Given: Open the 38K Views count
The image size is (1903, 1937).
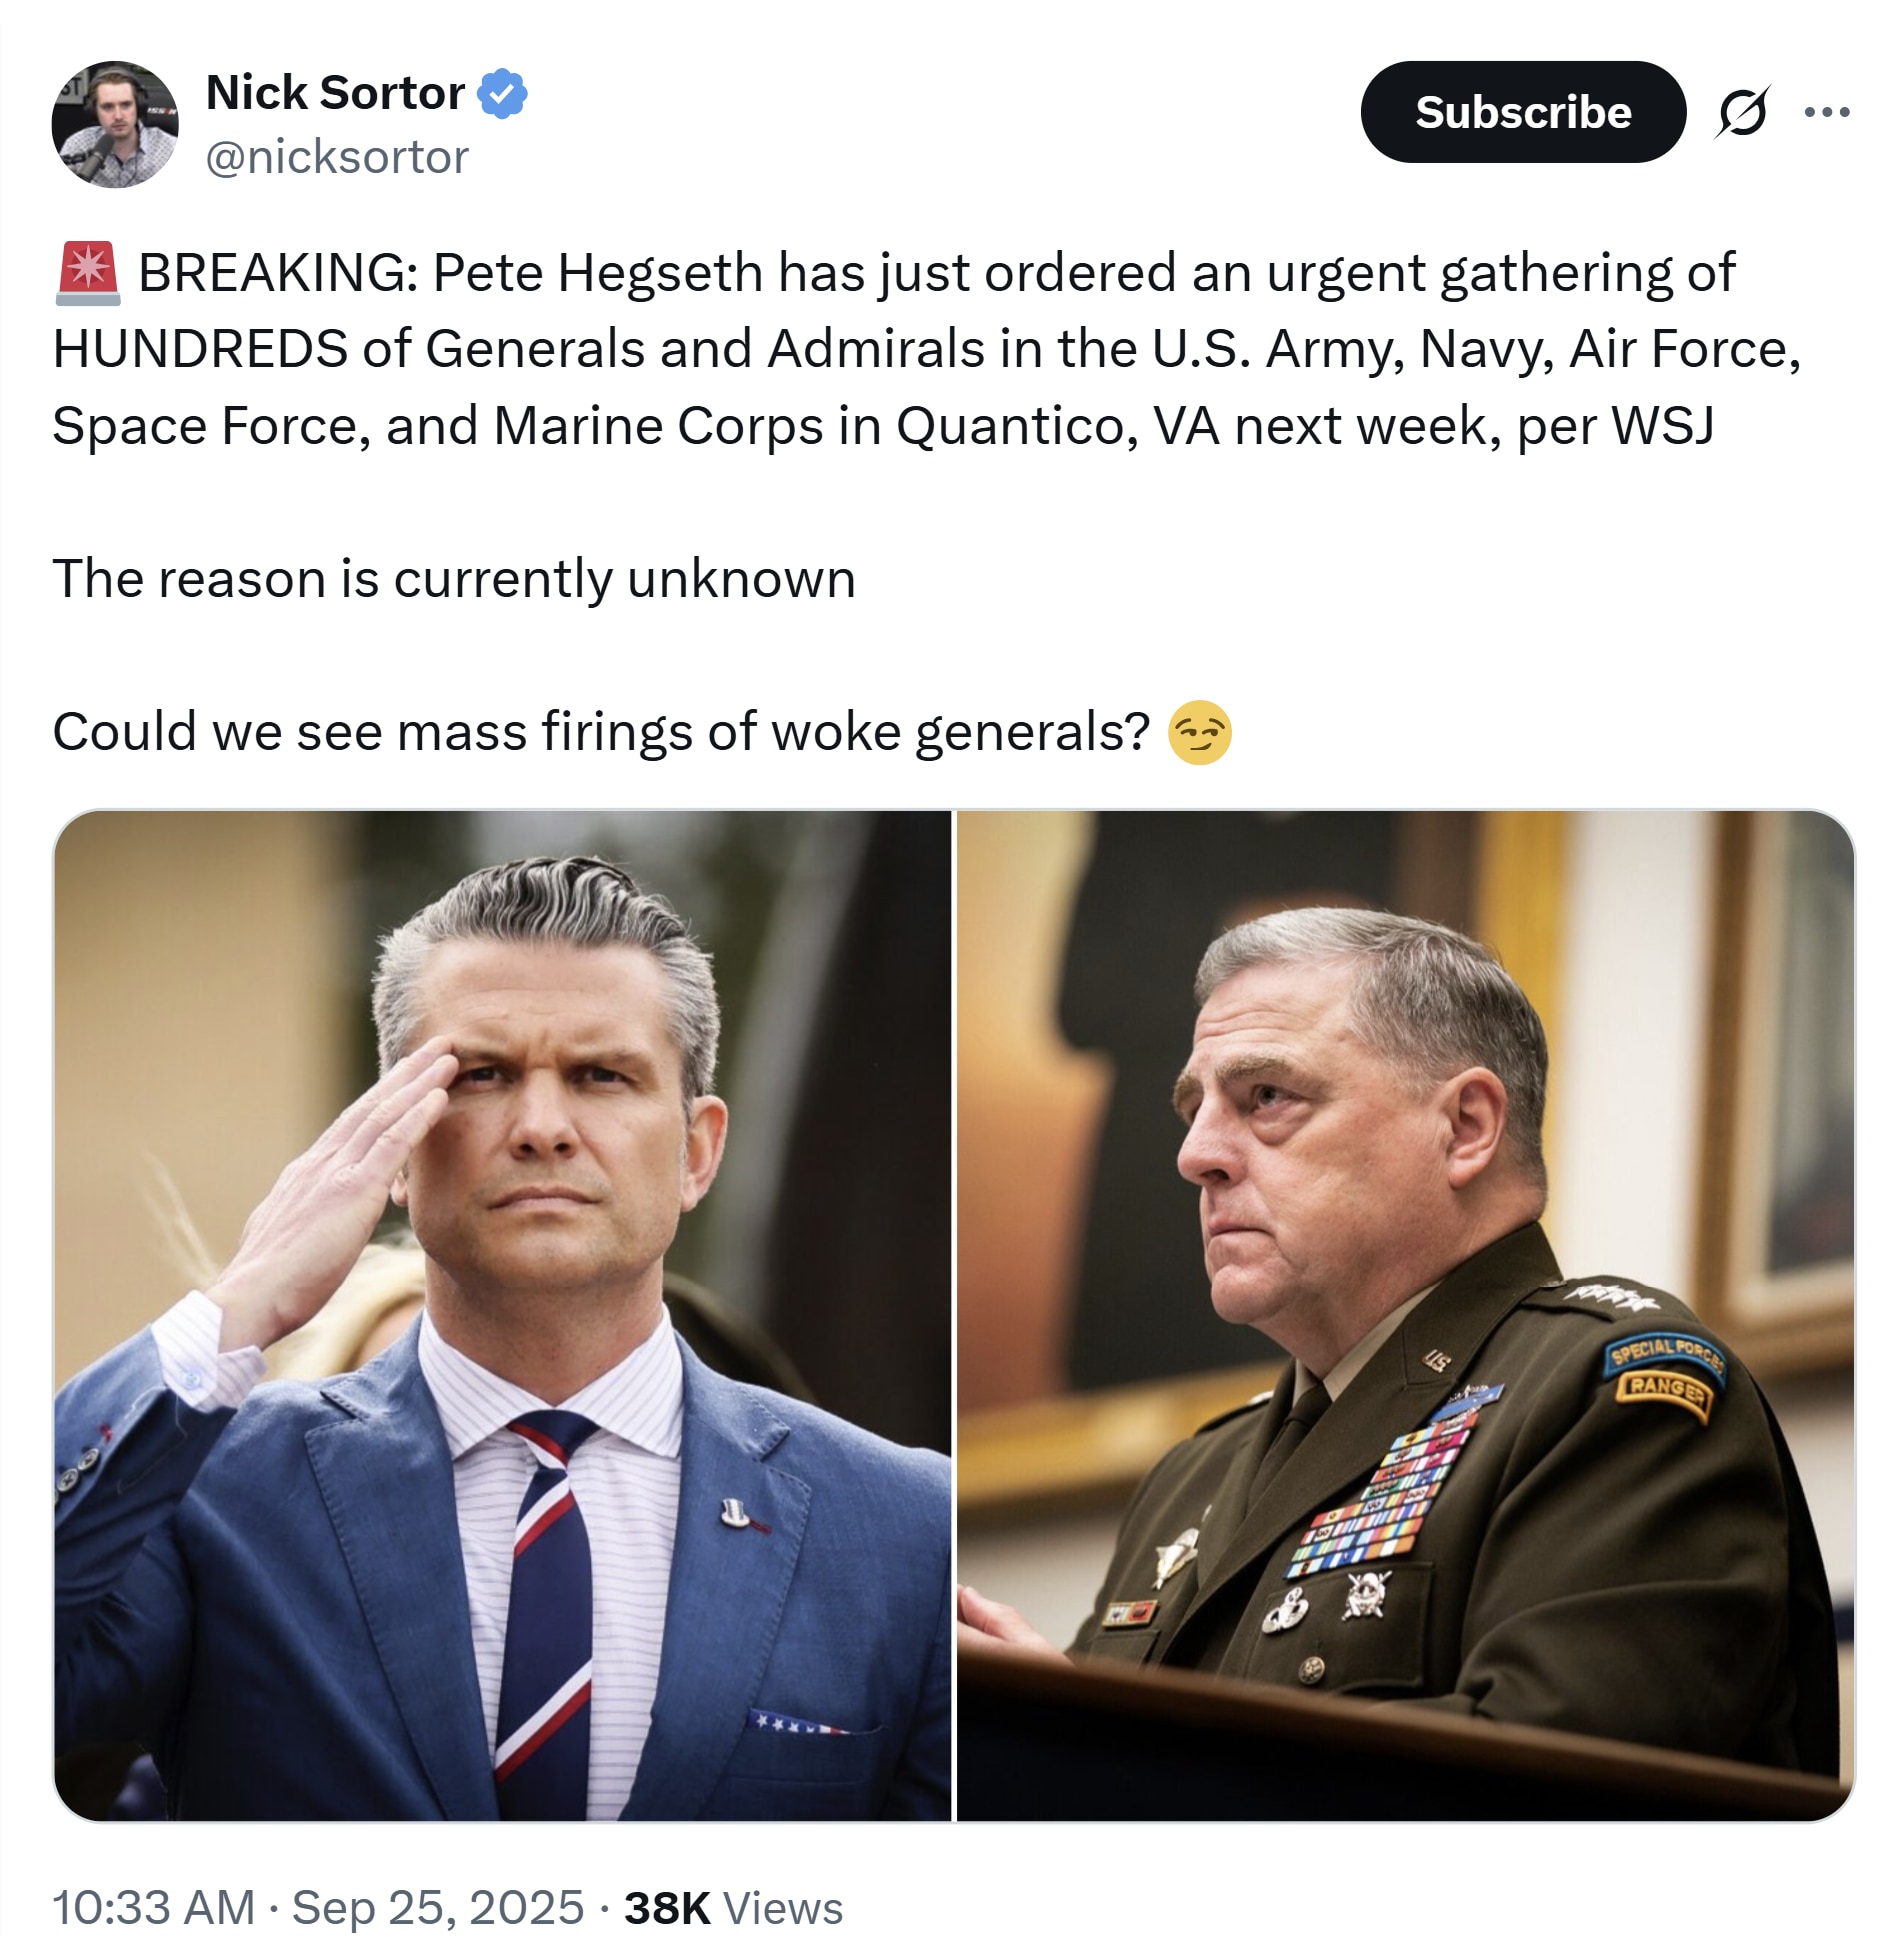Looking at the screenshot, I should point(733,1907).
